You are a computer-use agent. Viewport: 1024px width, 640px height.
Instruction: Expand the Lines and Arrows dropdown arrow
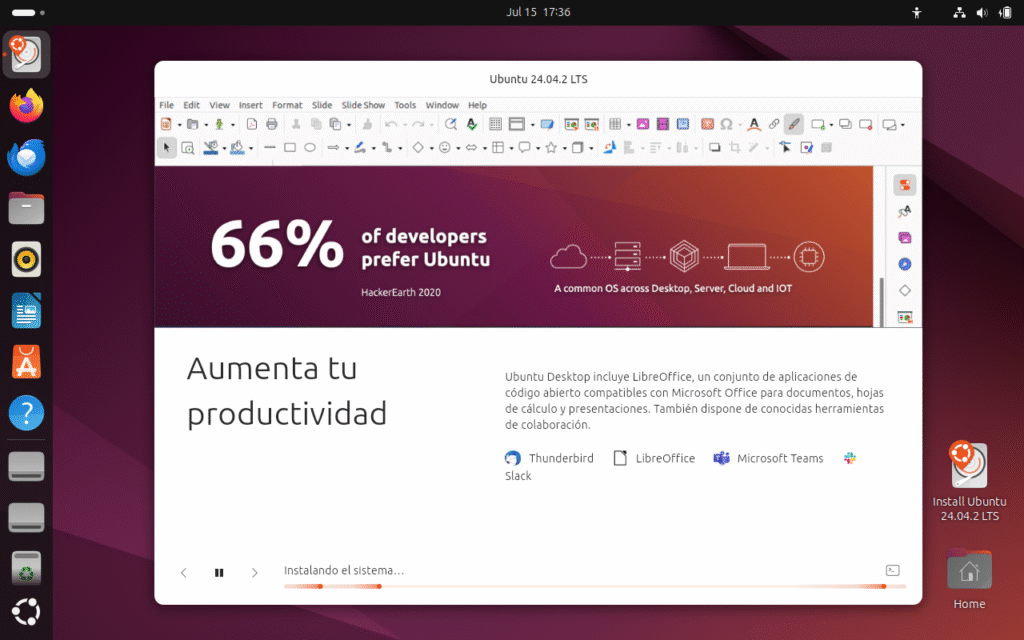pos(347,148)
